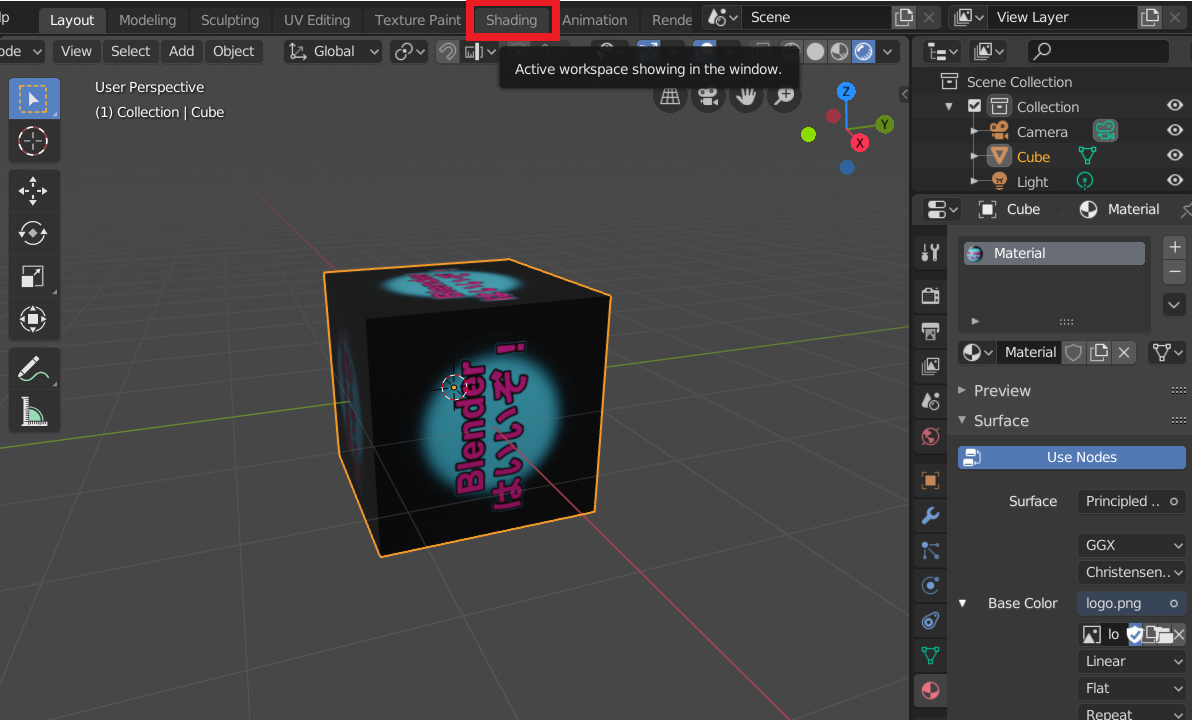Switch to the Texture Paint workspace tab
This screenshot has width=1192, height=720.
point(417,20)
